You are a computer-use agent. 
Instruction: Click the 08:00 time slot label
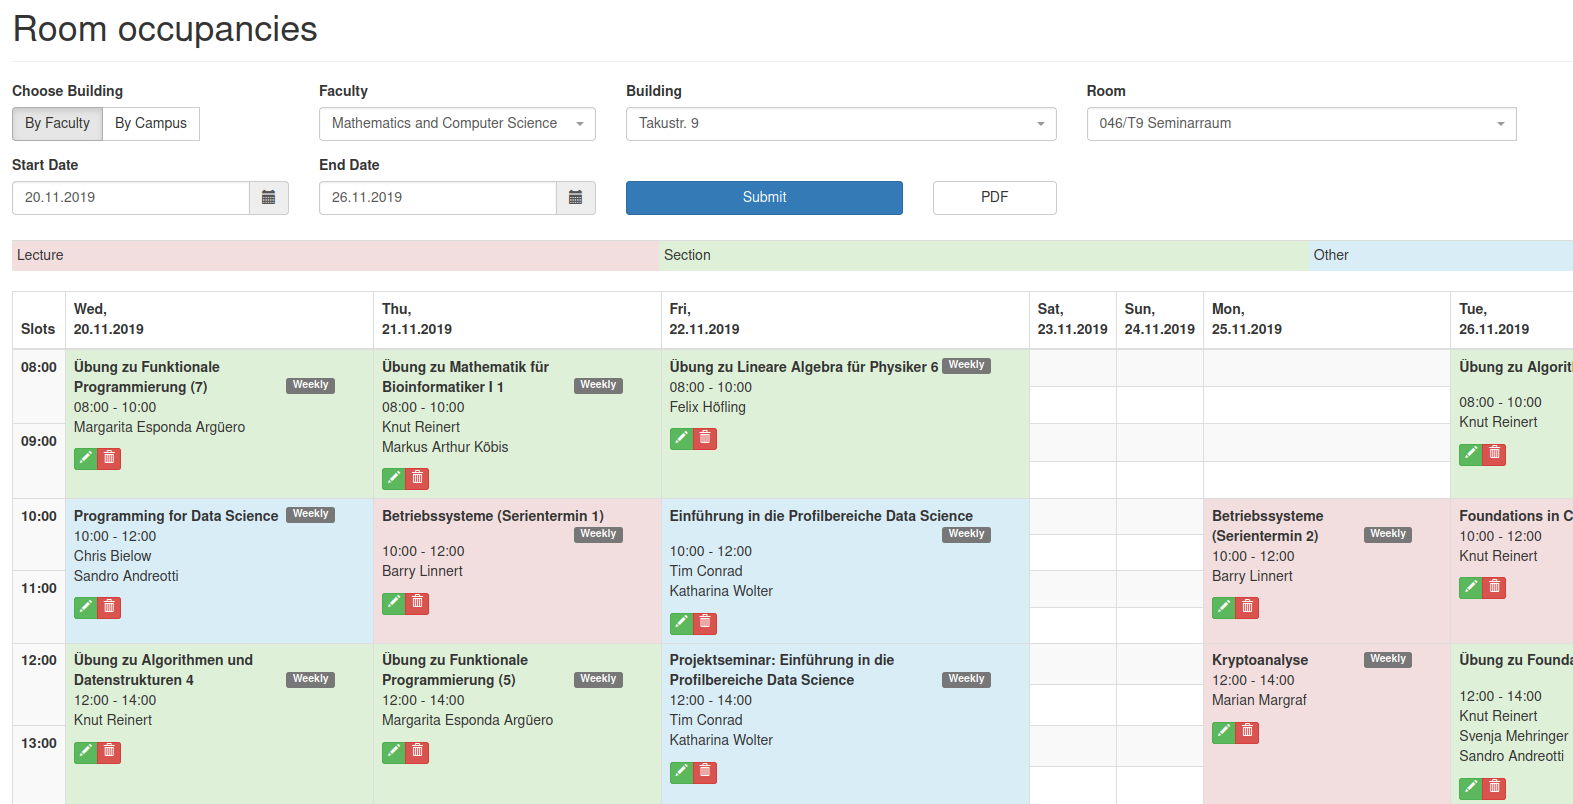point(39,368)
